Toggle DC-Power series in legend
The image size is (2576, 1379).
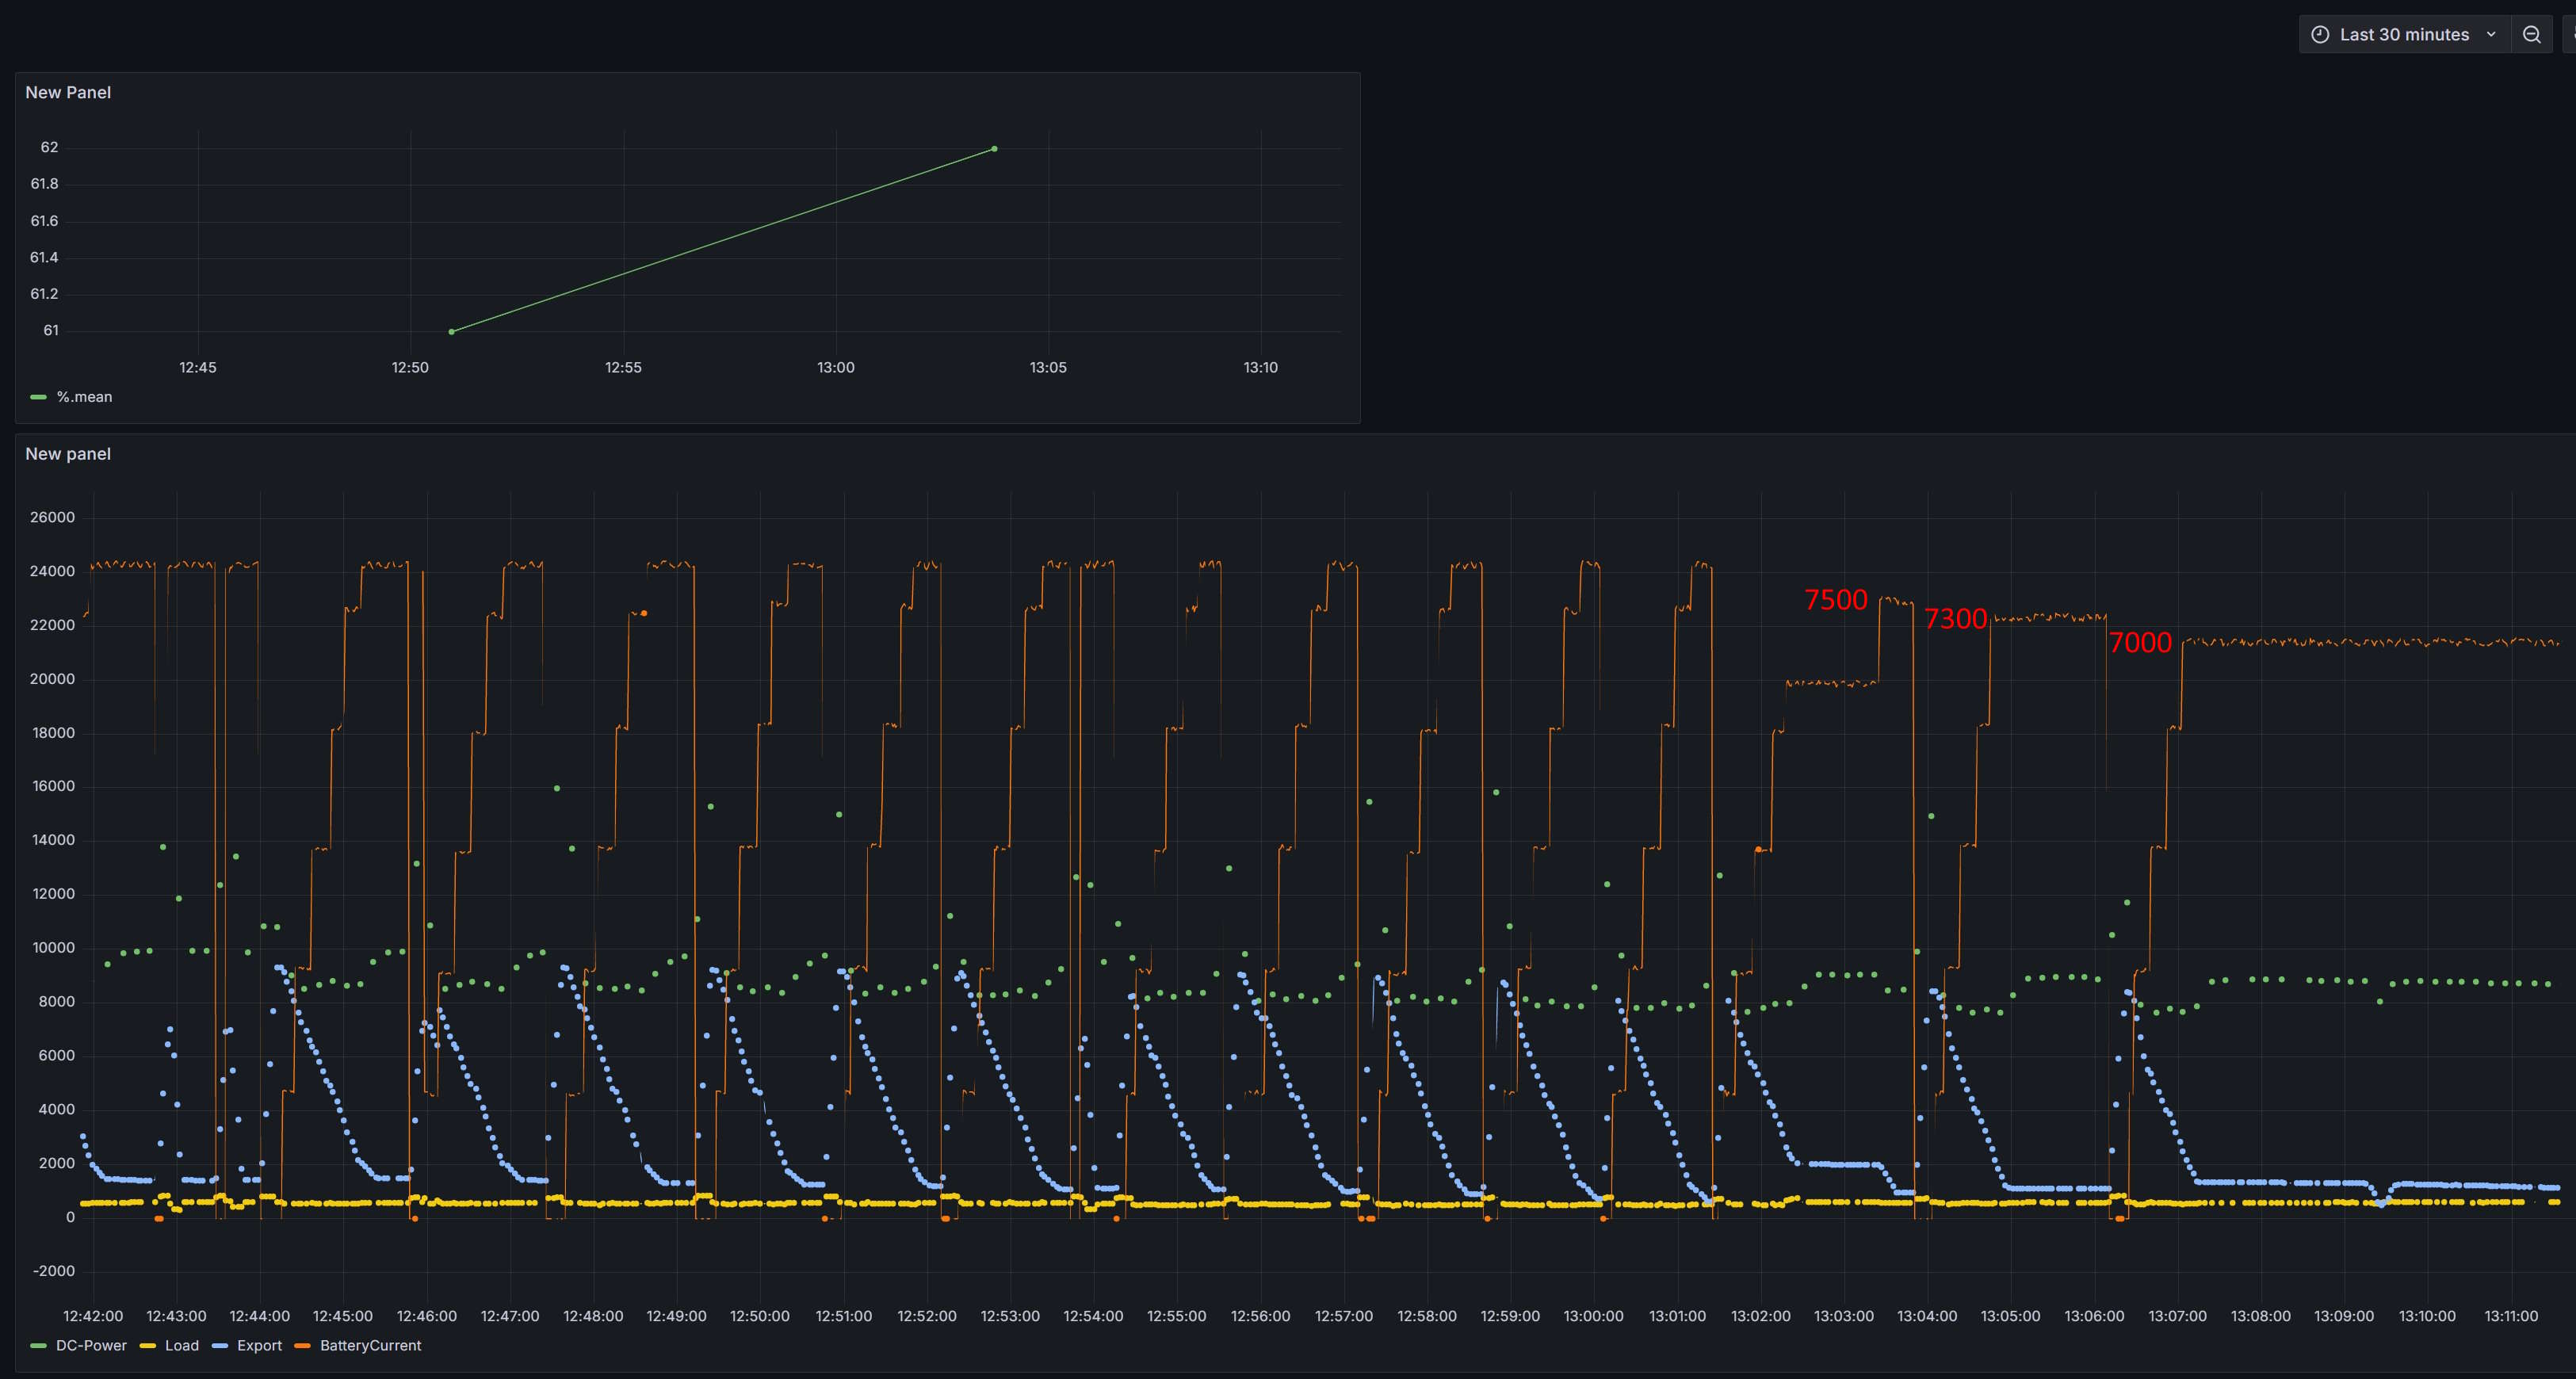coord(91,1345)
